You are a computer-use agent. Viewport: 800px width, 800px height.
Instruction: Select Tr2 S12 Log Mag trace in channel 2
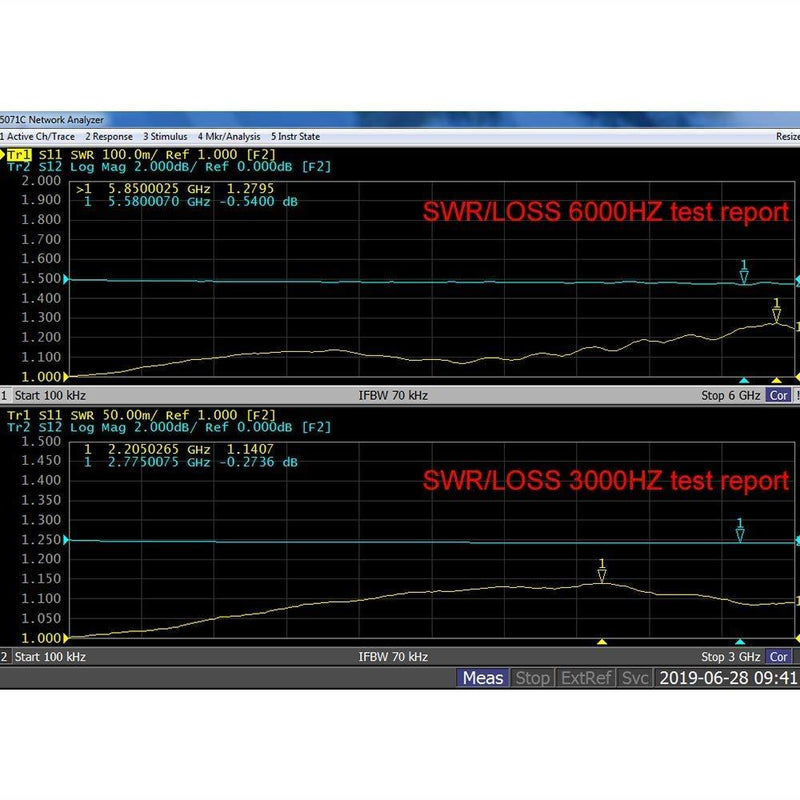point(169,427)
